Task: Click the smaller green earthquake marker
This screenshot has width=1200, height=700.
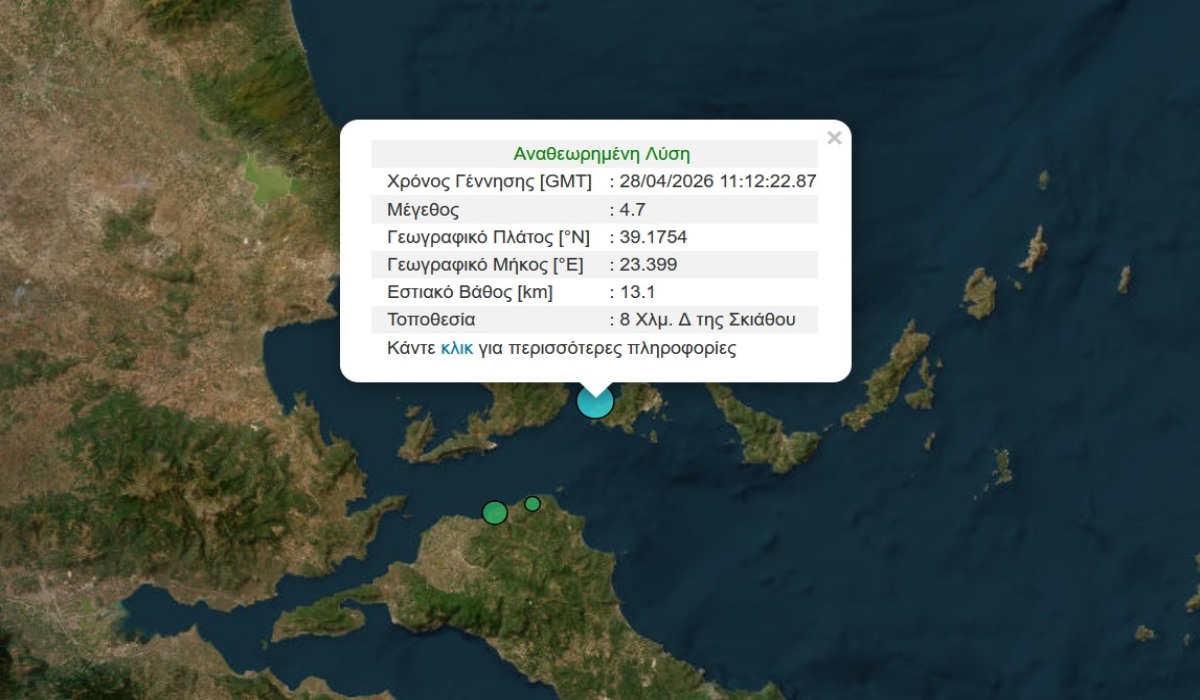Action: 533,503
